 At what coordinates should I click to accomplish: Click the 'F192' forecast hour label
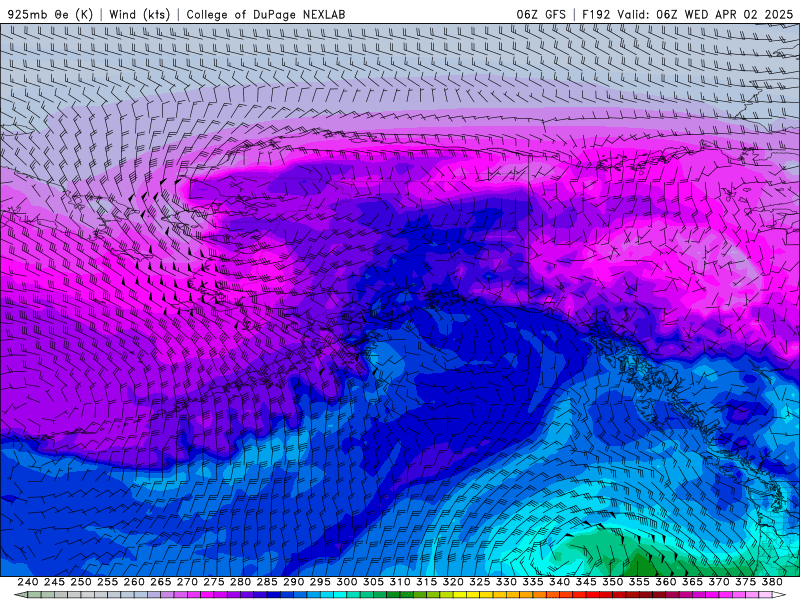point(596,14)
